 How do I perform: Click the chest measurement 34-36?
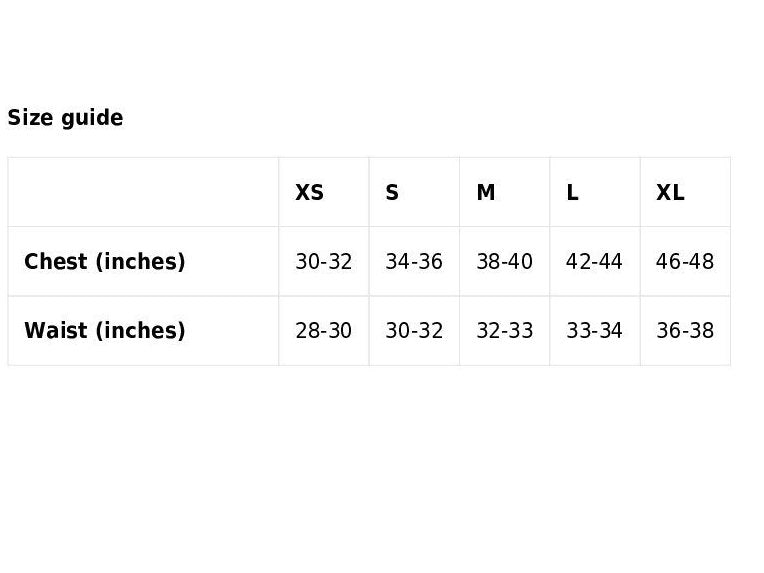point(414,262)
